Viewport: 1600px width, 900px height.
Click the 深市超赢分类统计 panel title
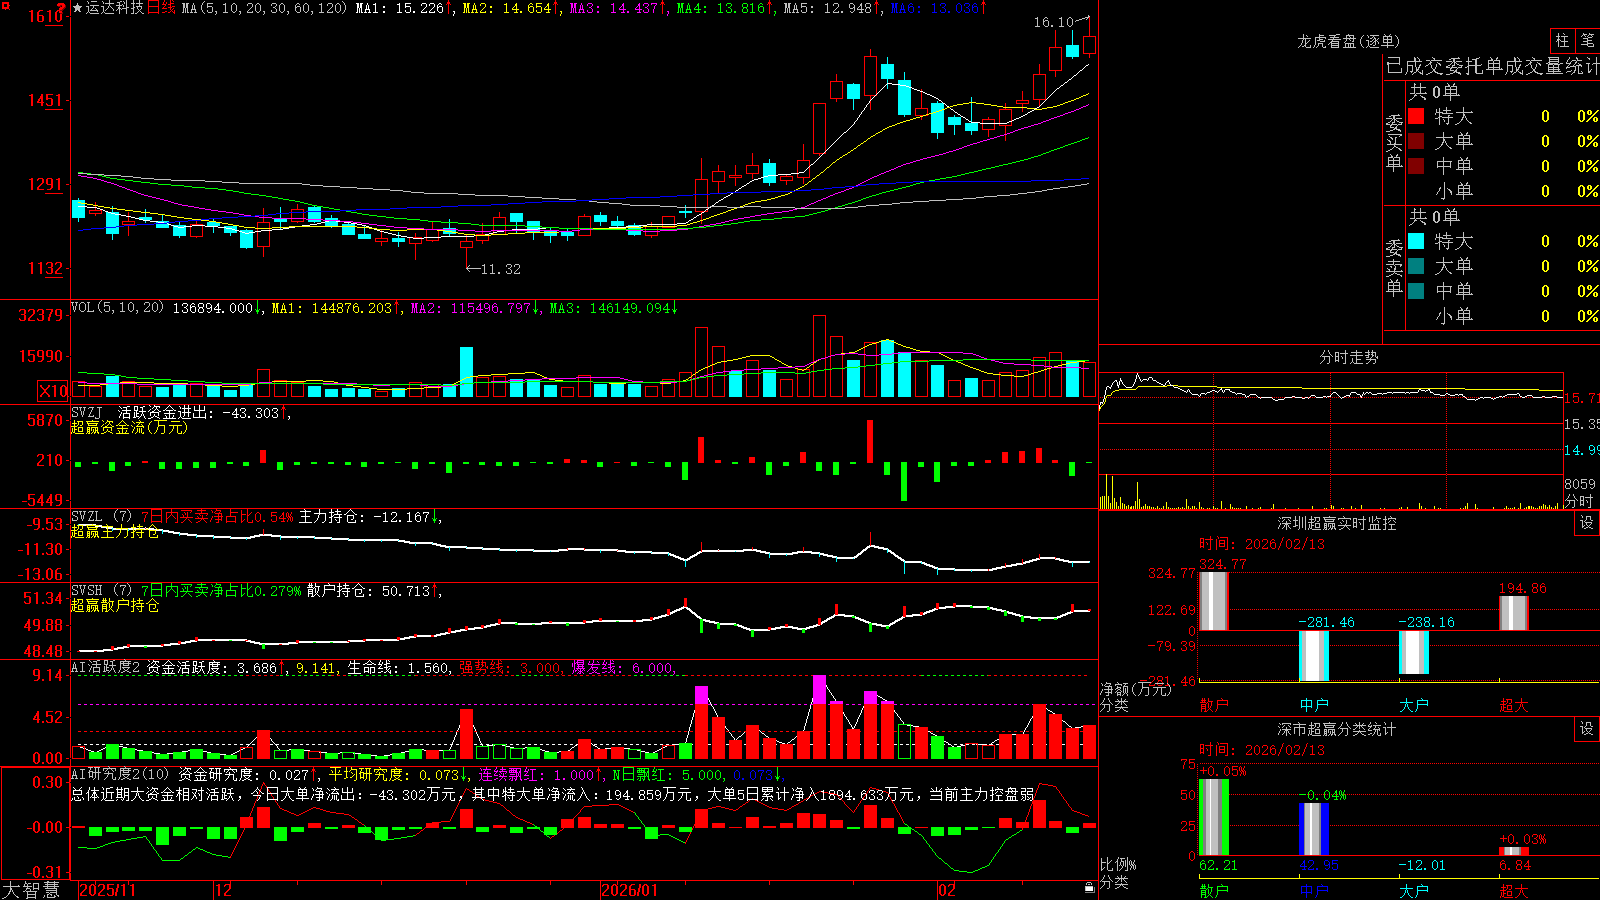tap(1337, 729)
